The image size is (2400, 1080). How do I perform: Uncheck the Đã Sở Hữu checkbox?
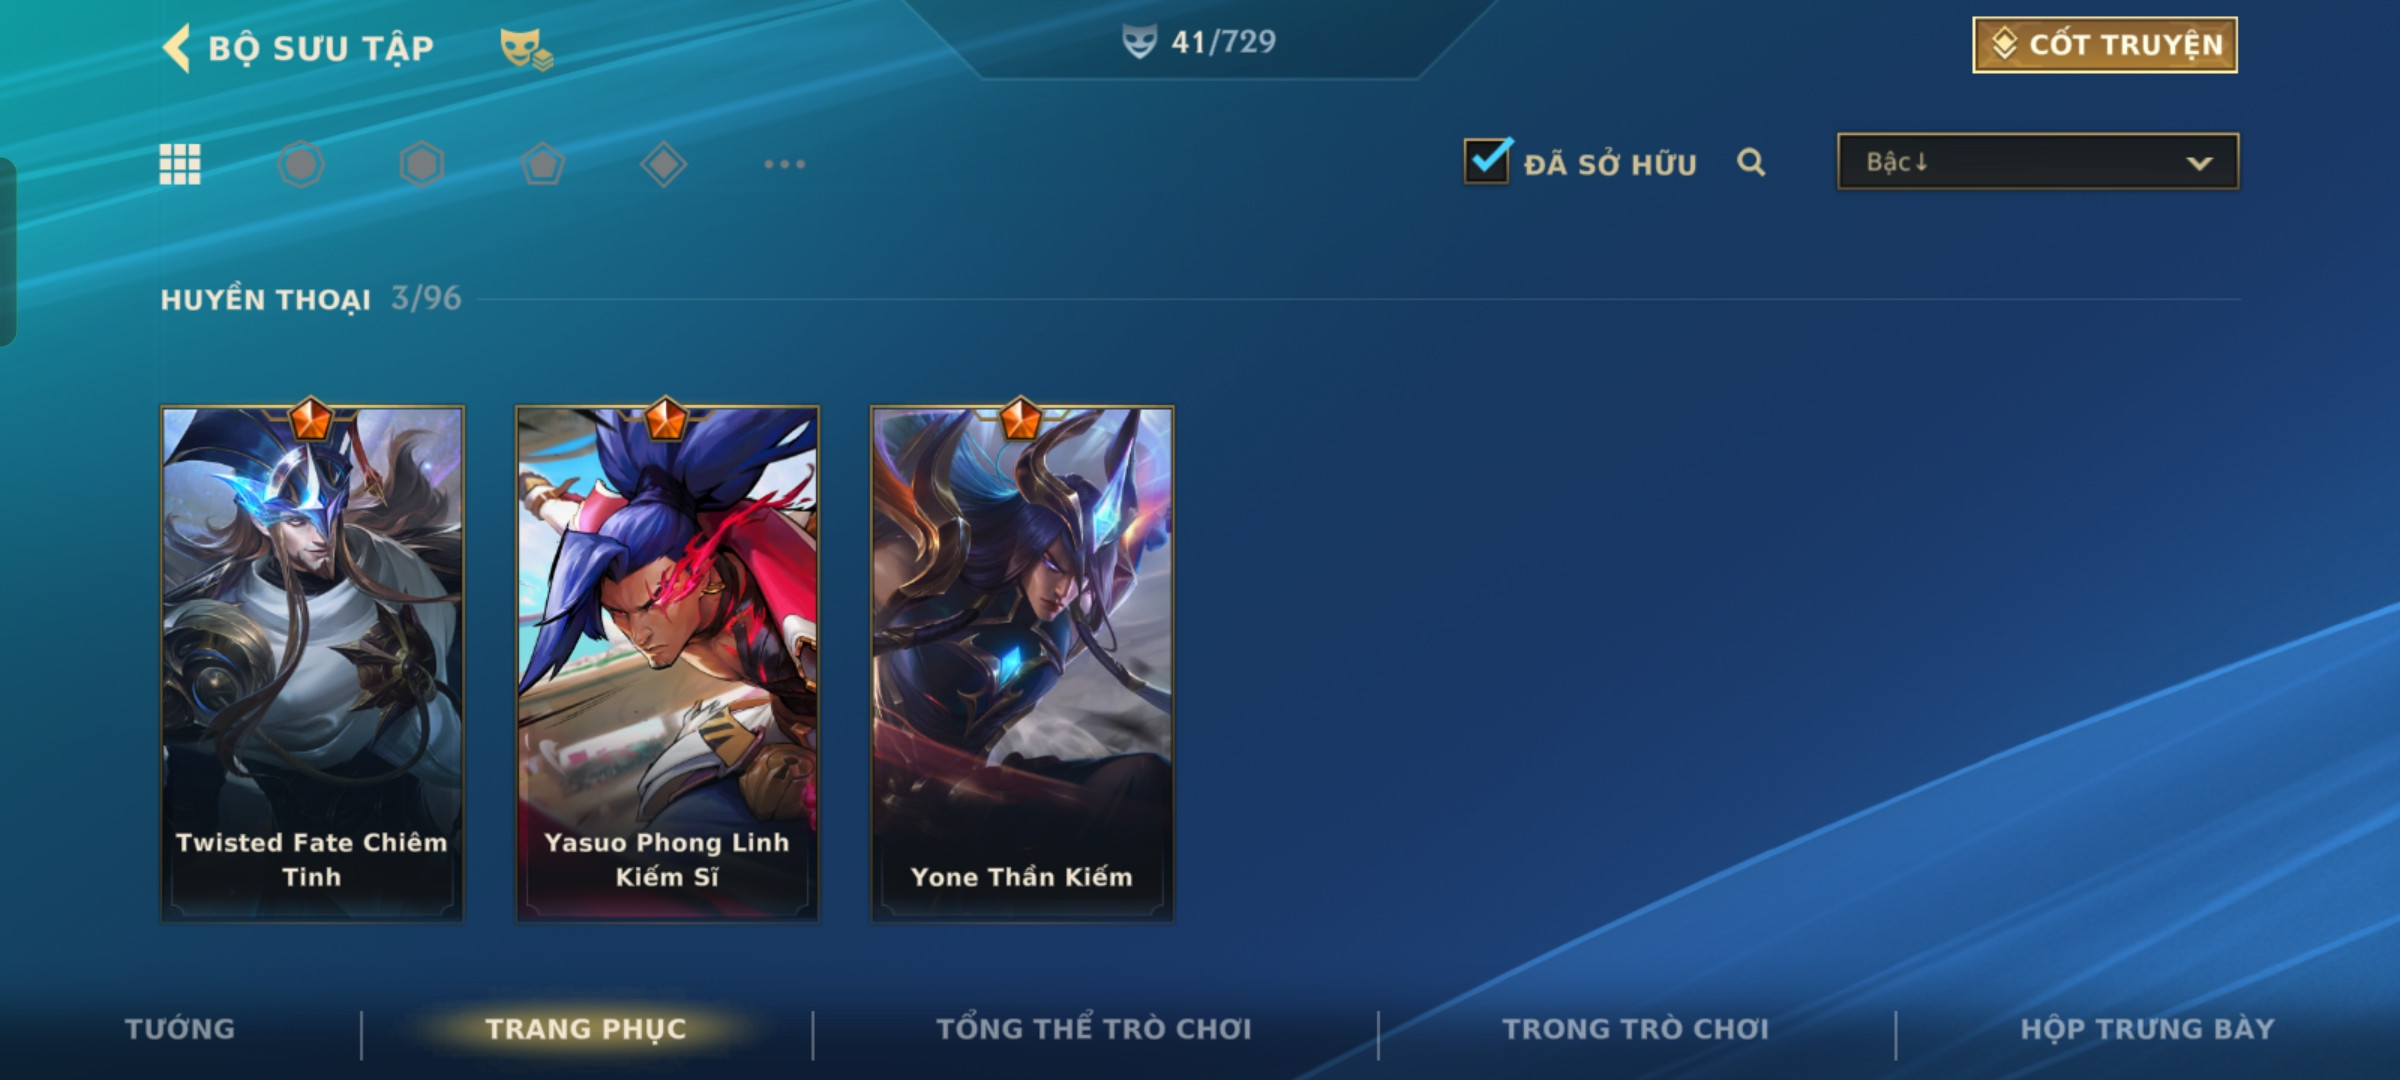point(1487,160)
